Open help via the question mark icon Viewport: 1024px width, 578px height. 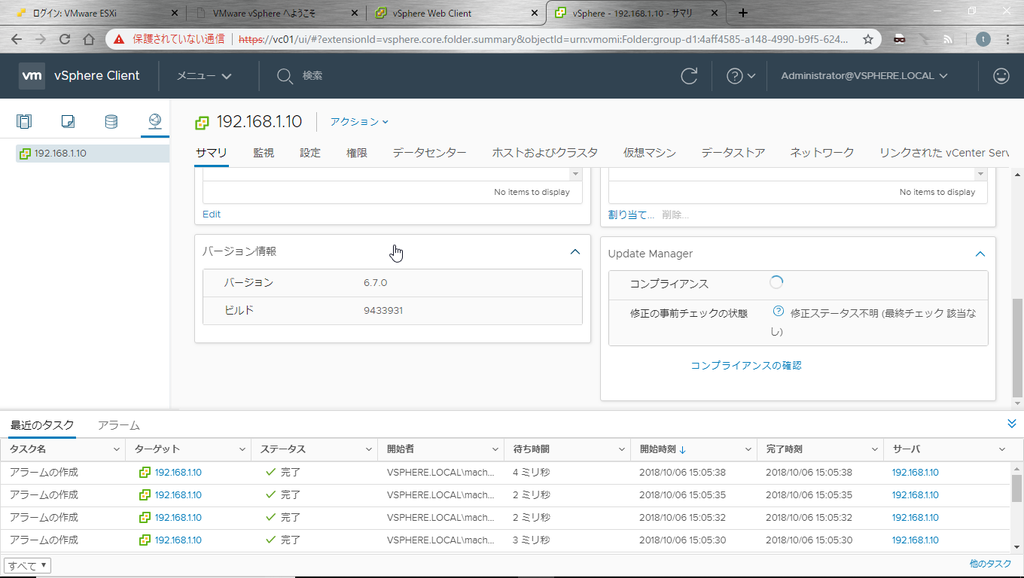pyautogui.click(x=734, y=75)
